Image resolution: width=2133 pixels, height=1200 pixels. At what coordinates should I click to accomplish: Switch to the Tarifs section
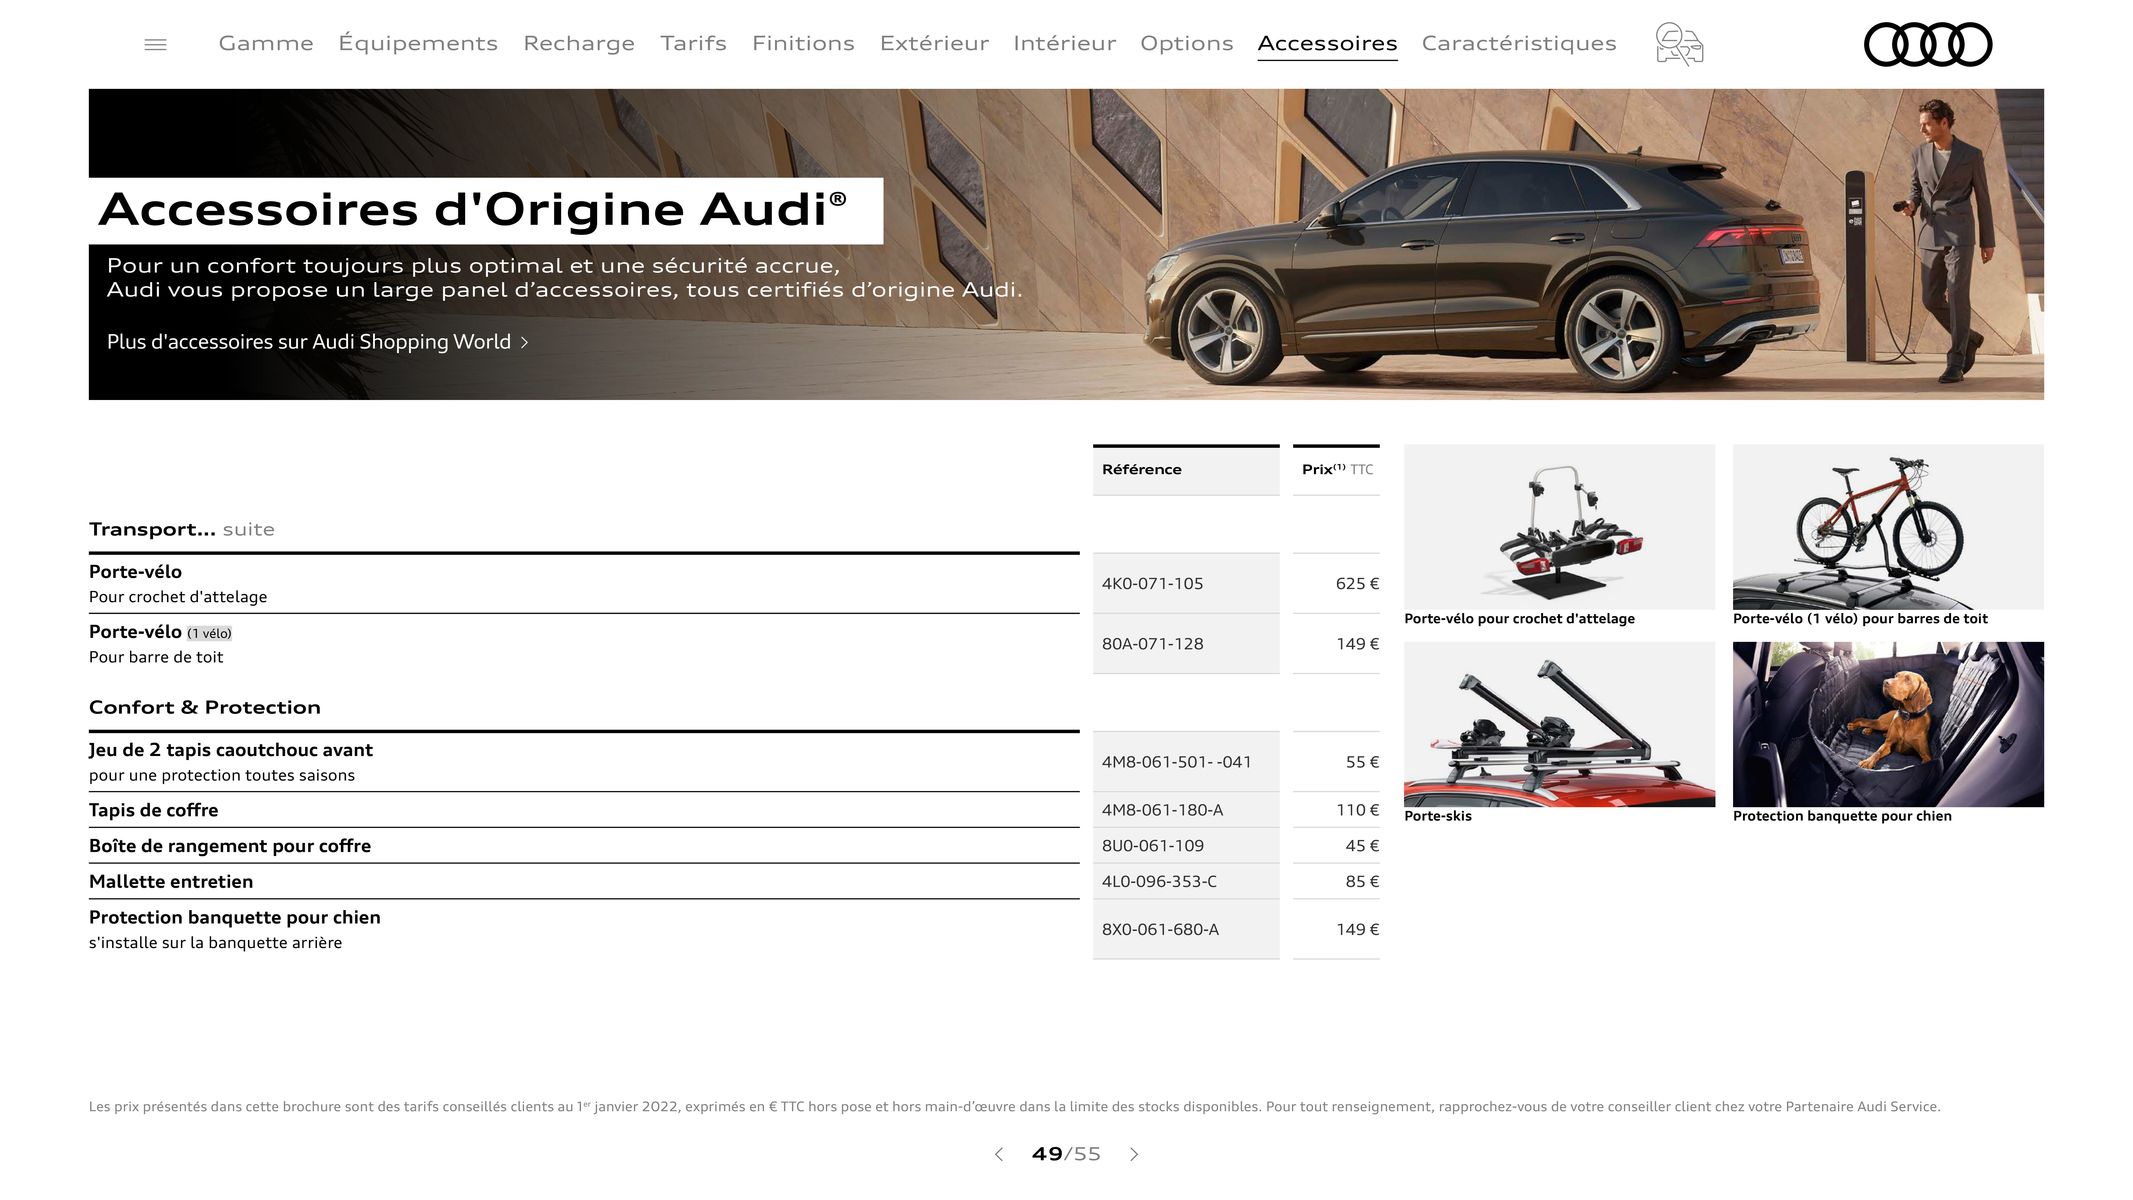pos(693,43)
